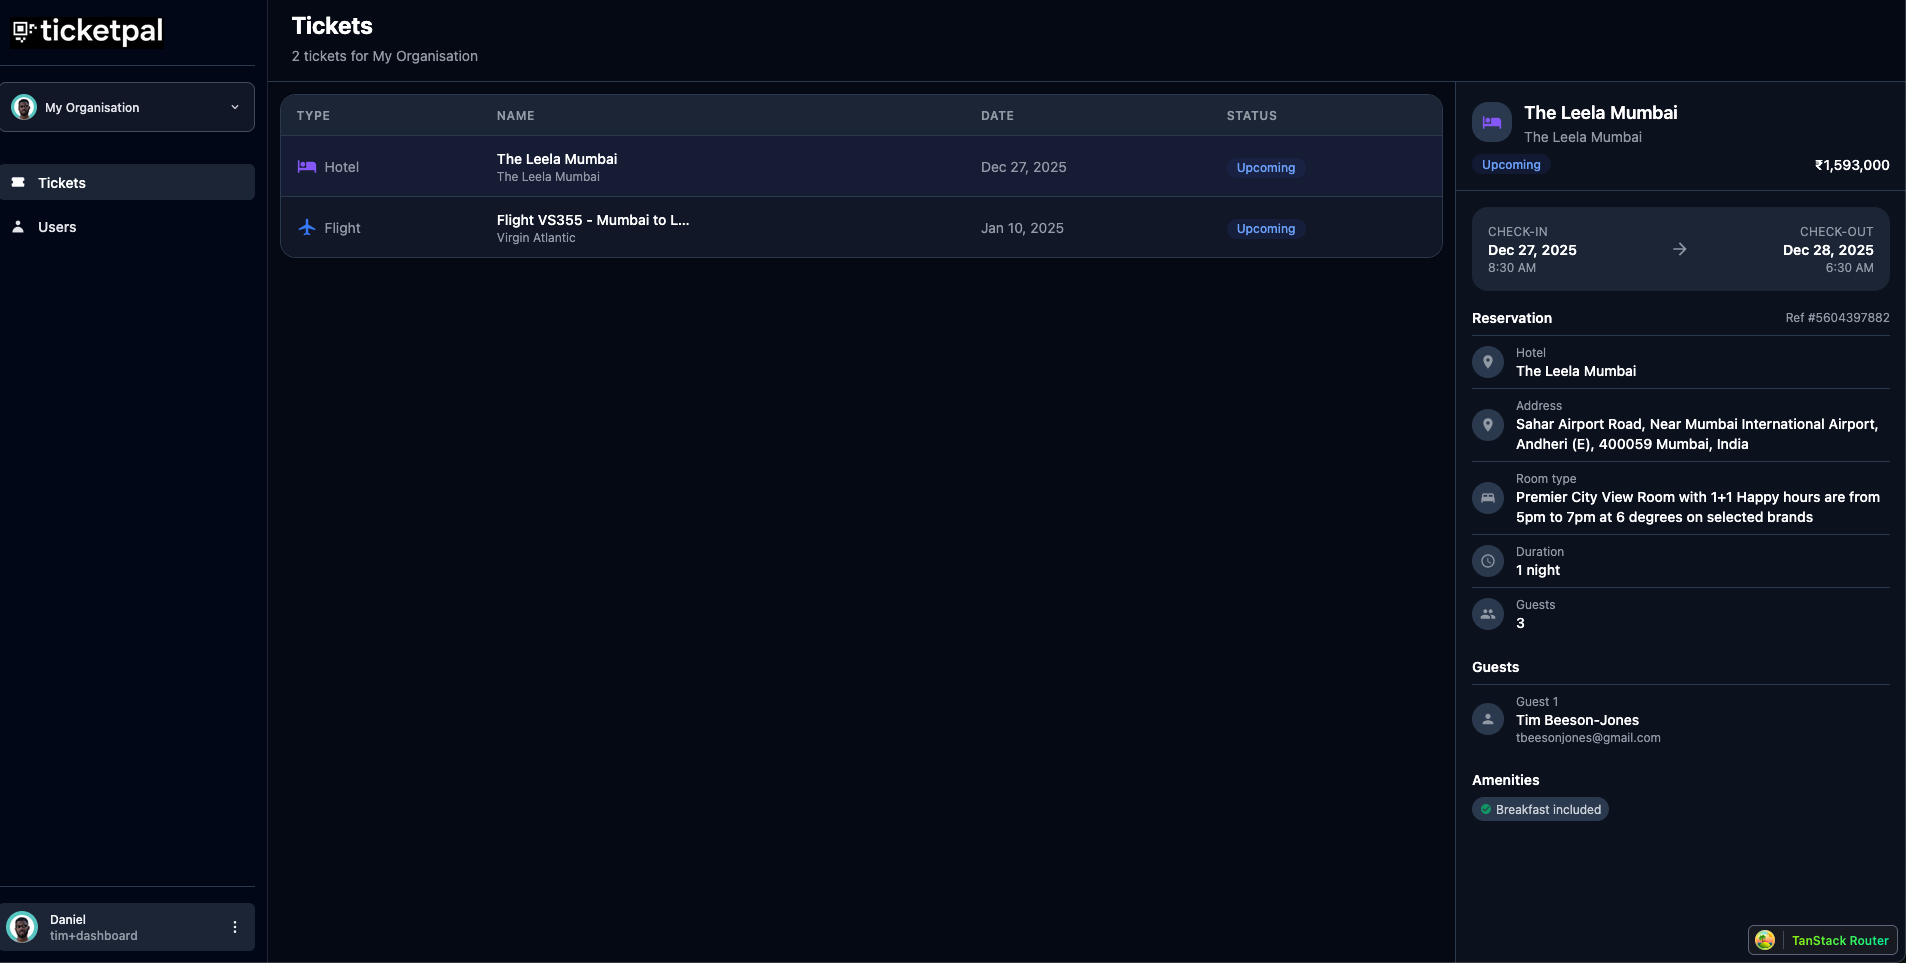Toggle the Breakfast included amenity
1906x963 pixels.
point(1539,809)
